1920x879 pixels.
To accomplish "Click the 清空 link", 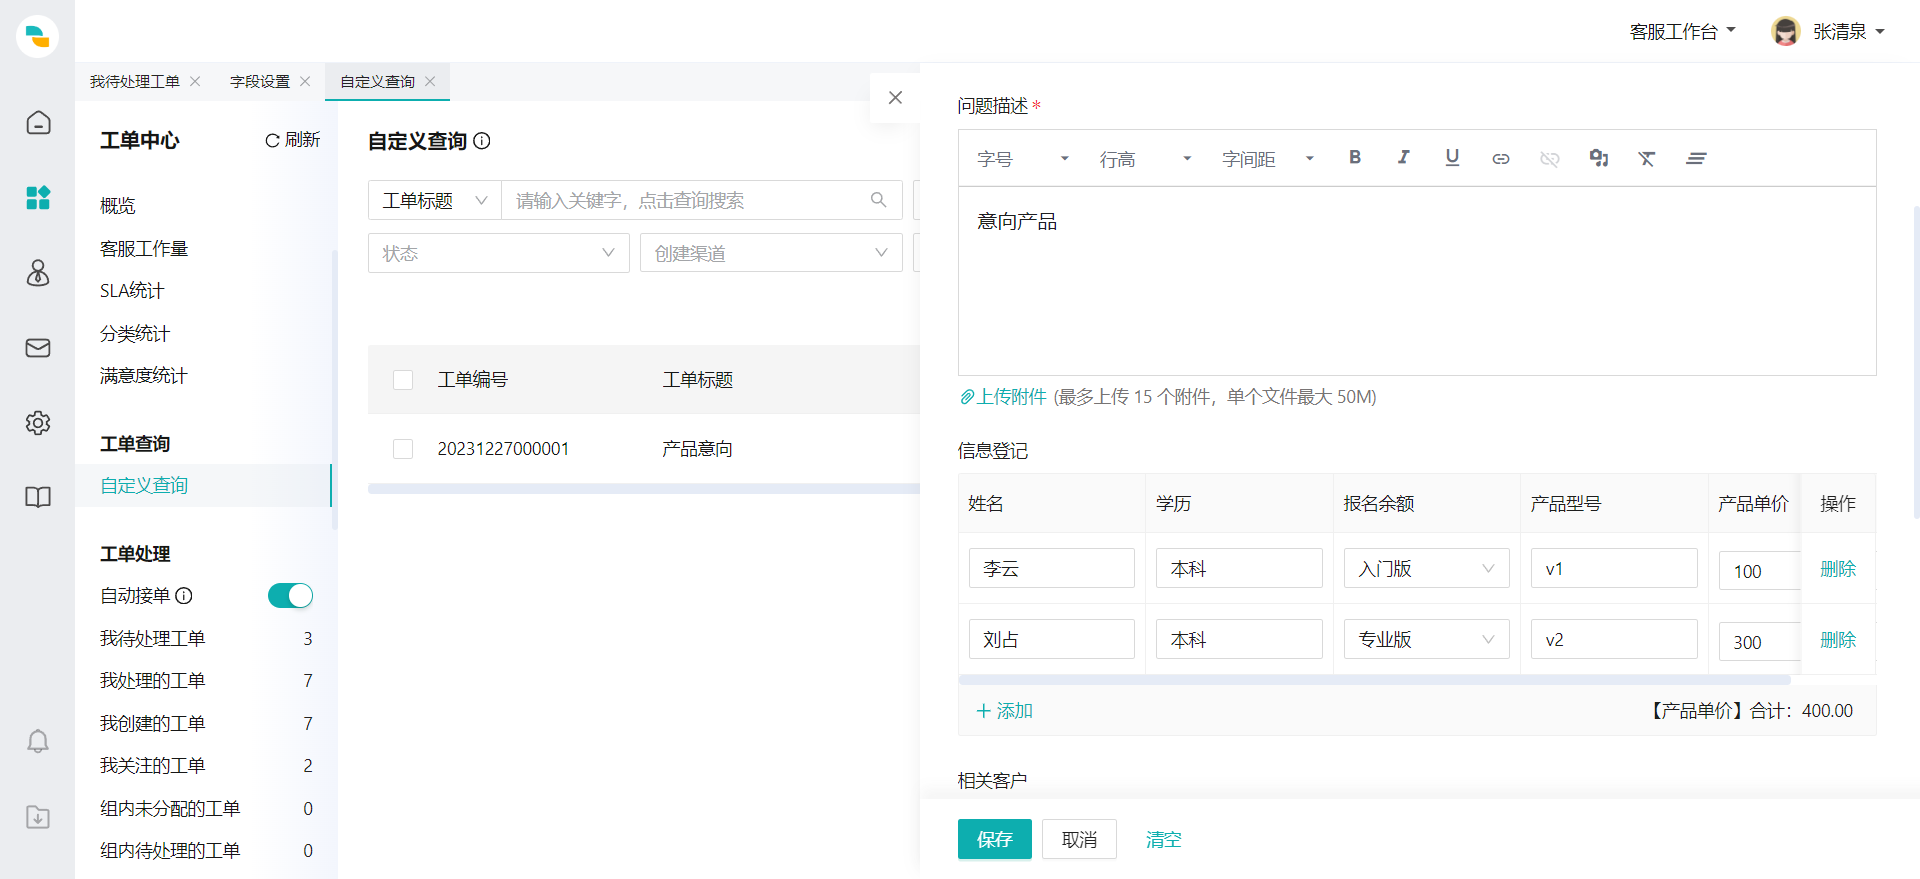I will (x=1163, y=839).
